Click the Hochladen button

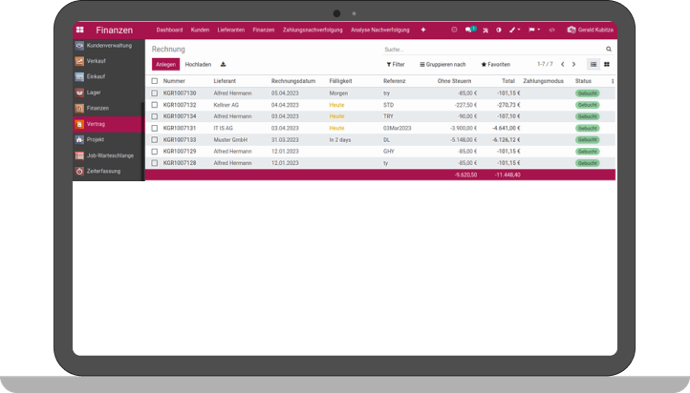click(198, 65)
